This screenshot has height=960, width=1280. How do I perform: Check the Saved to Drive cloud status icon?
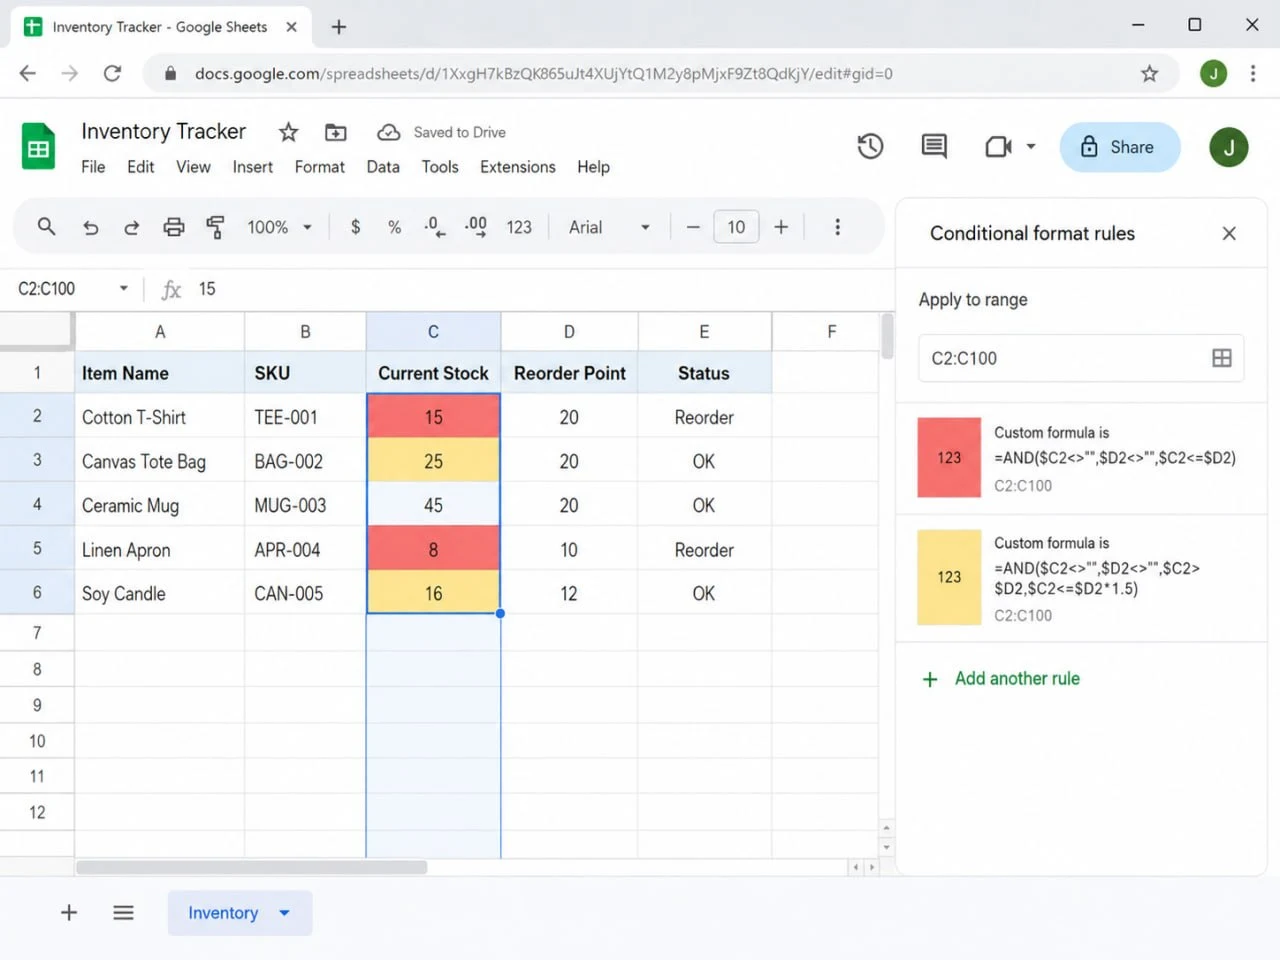[388, 132]
